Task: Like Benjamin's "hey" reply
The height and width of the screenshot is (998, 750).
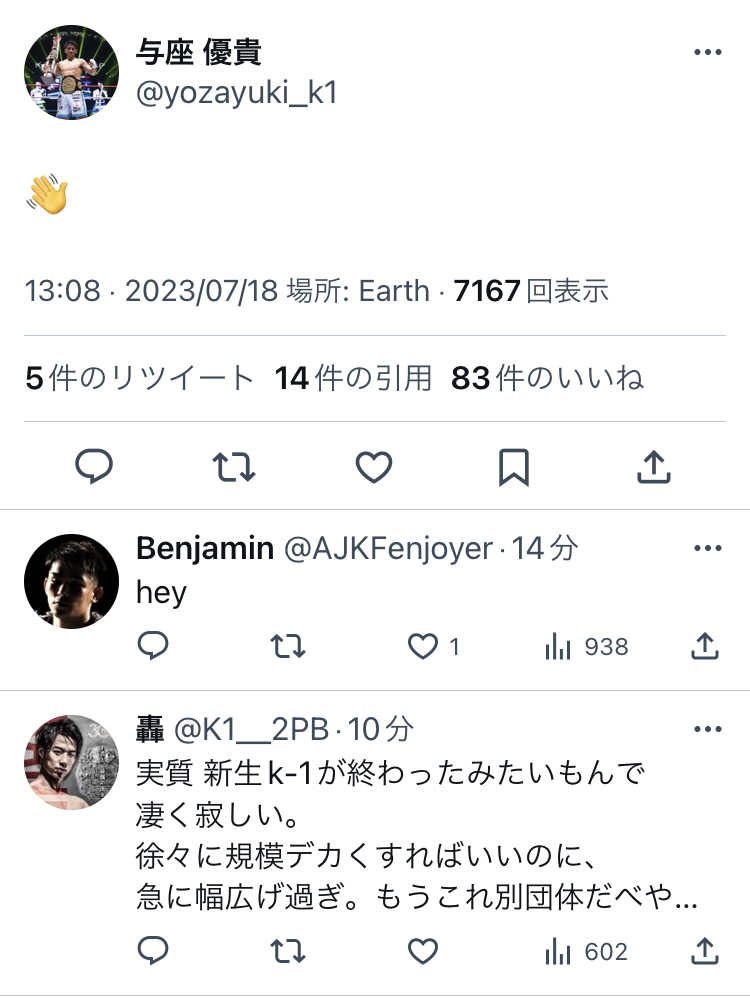Action: (x=424, y=647)
